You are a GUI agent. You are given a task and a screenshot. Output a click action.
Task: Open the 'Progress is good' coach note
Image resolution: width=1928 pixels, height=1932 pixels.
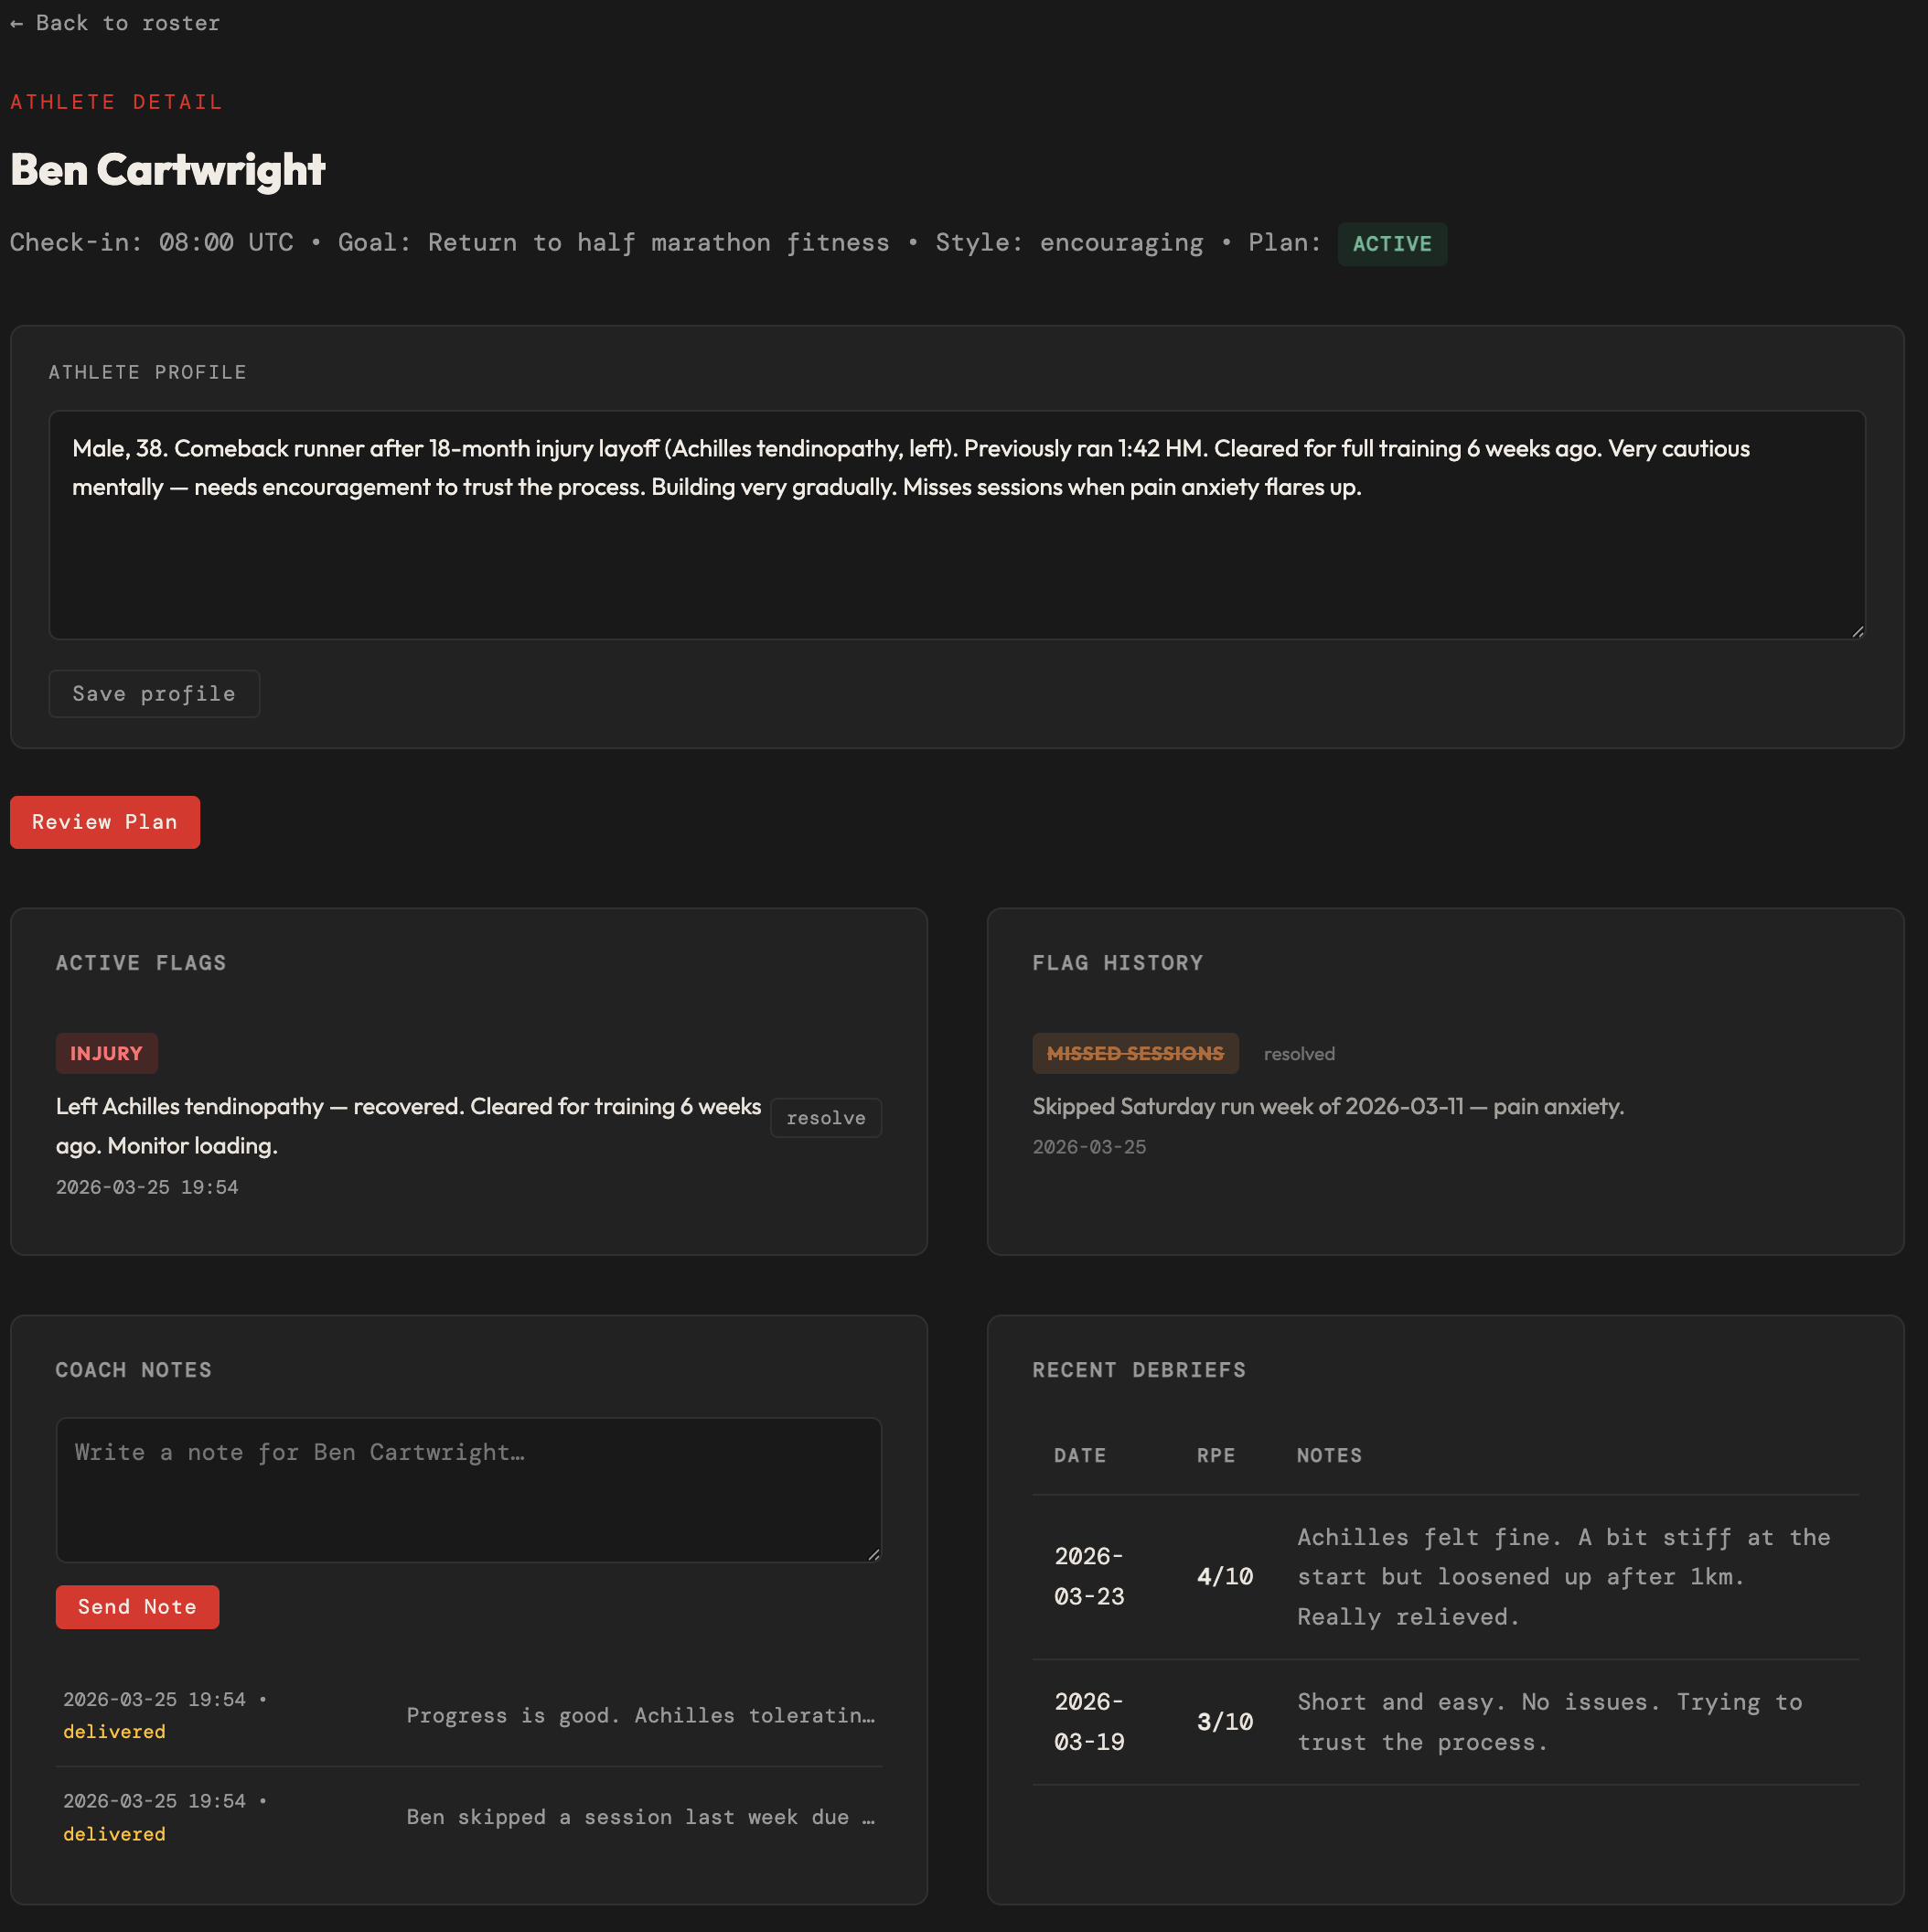pos(640,1715)
